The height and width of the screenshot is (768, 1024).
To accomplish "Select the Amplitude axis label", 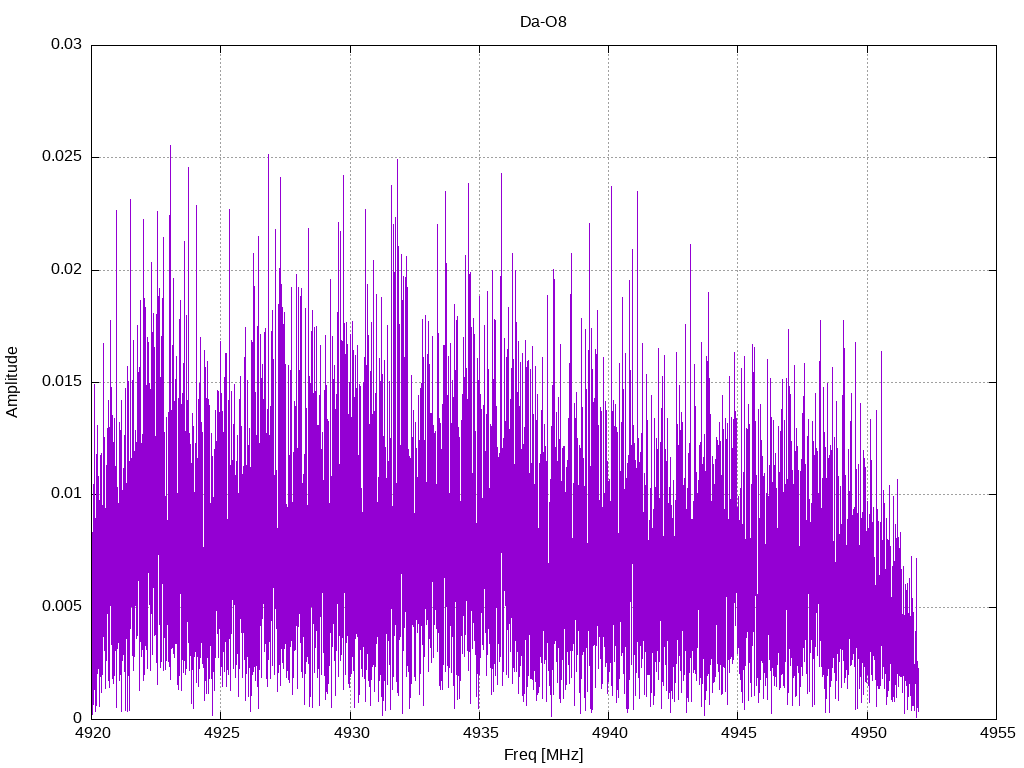I will [12, 382].
